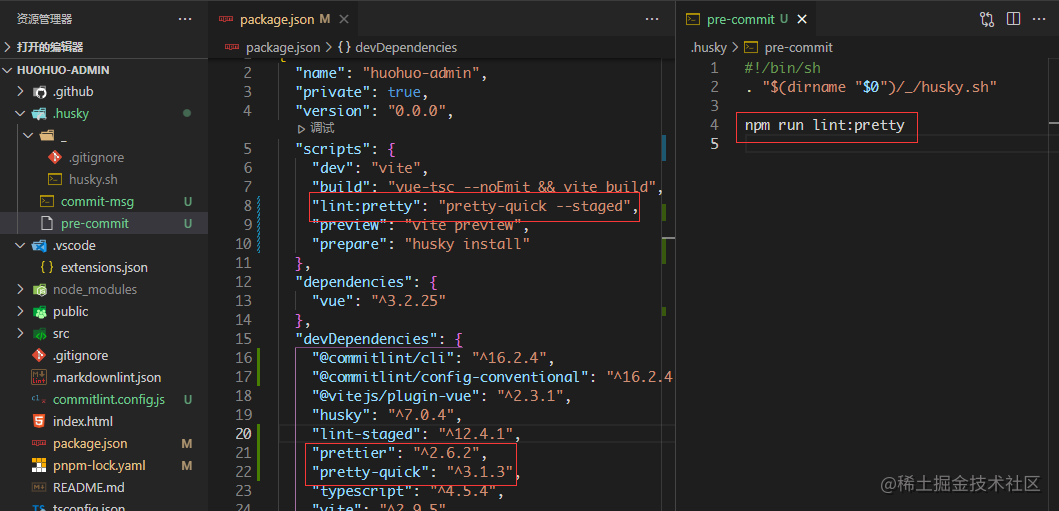Click the 资源管理器 explorer panel title
This screenshot has width=1059, height=511.
pyautogui.click(x=45, y=19)
